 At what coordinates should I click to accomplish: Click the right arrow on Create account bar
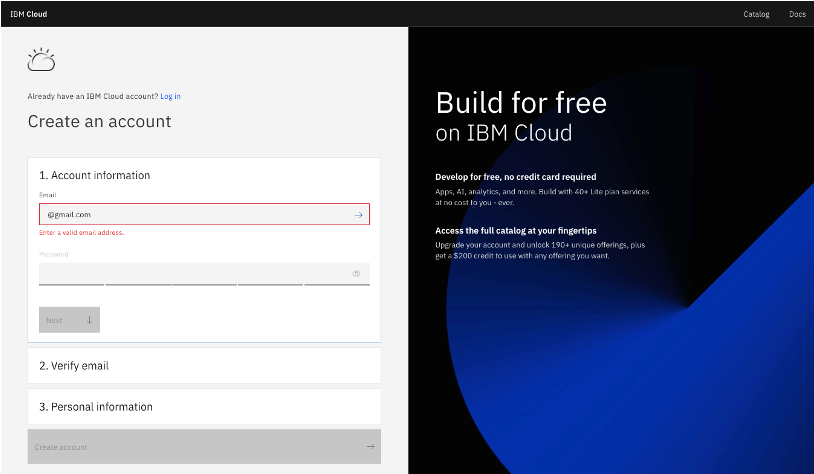[x=370, y=447]
